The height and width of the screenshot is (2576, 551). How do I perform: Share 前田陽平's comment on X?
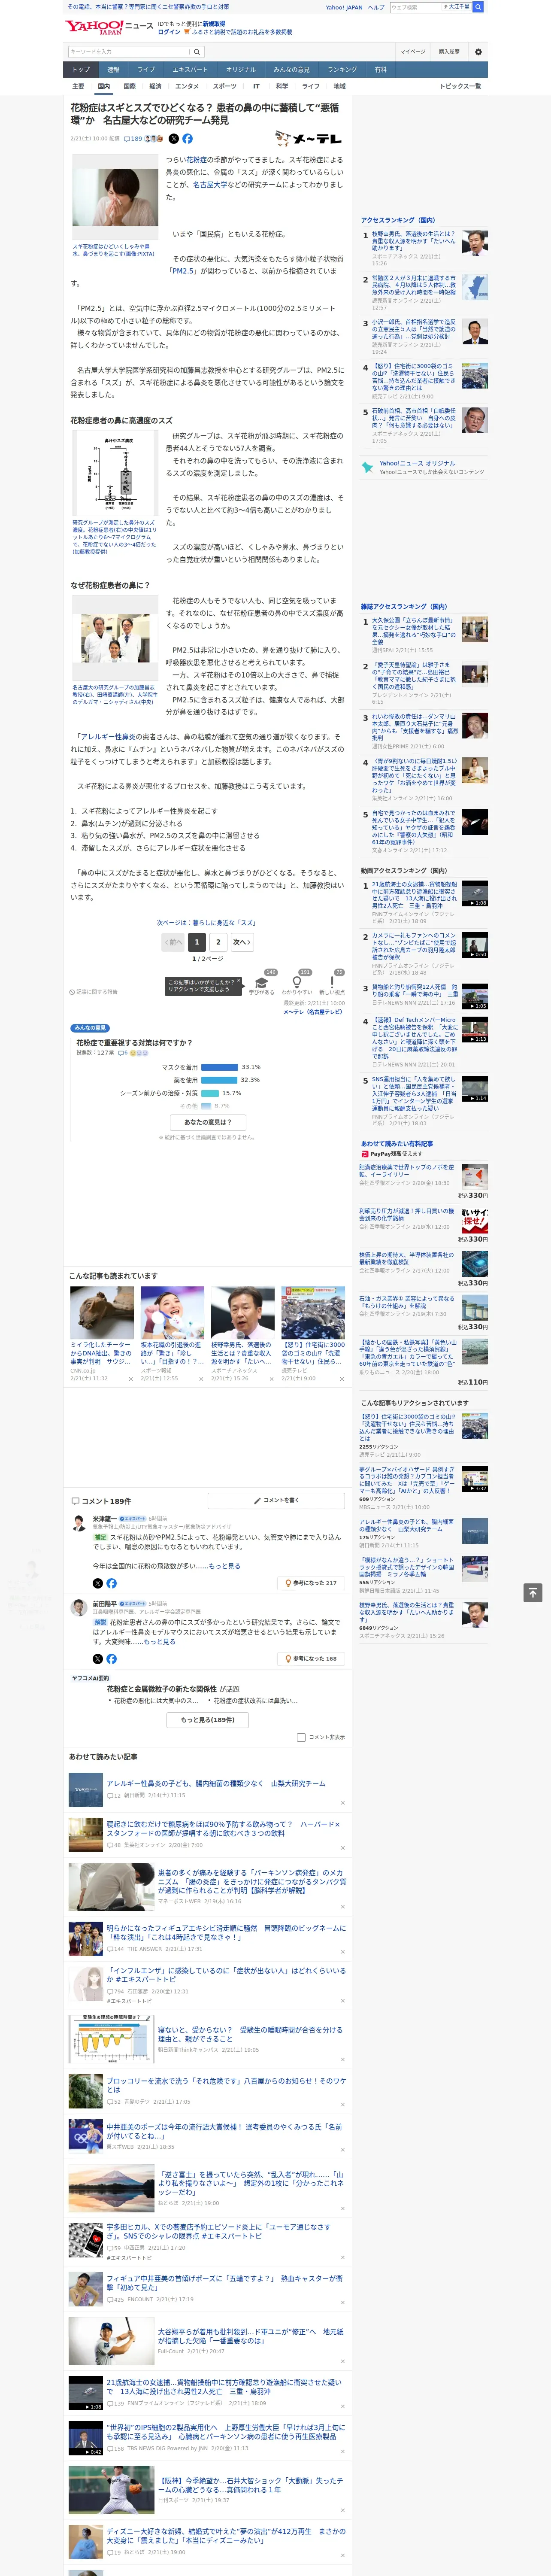pyautogui.click(x=98, y=1658)
